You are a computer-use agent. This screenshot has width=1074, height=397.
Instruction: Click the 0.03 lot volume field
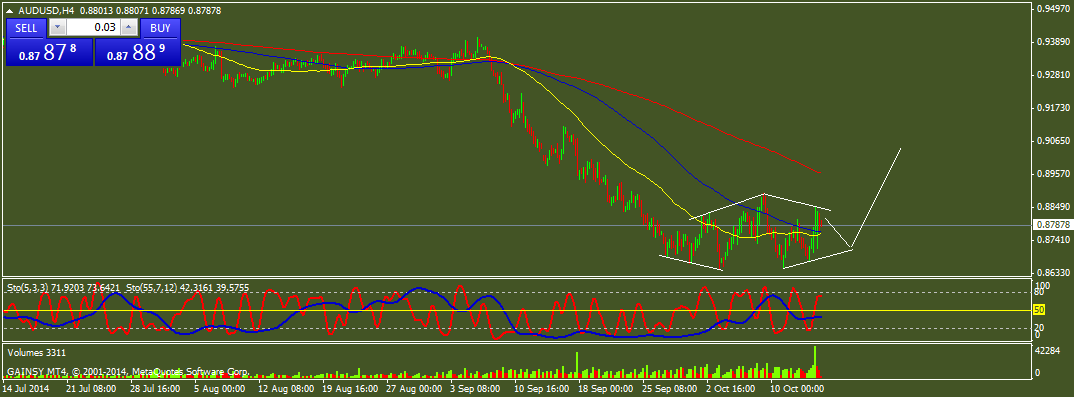pos(94,27)
